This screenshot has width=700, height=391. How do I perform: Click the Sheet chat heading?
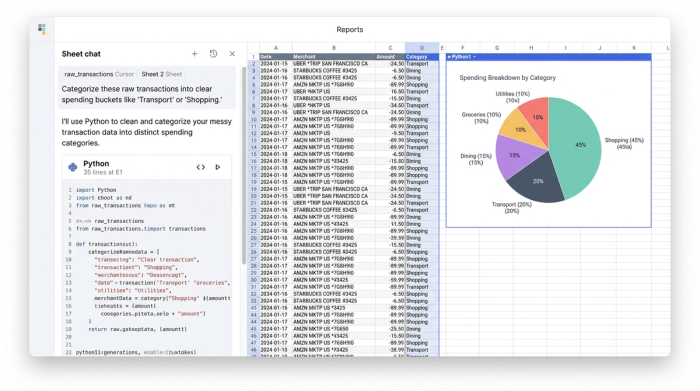[x=81, y=54]
